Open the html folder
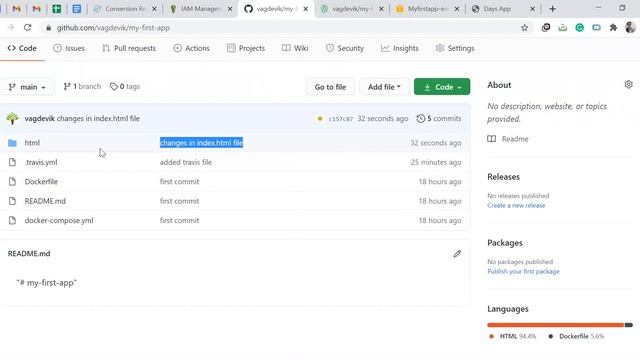The image size is (640, 360). (32, 143)
